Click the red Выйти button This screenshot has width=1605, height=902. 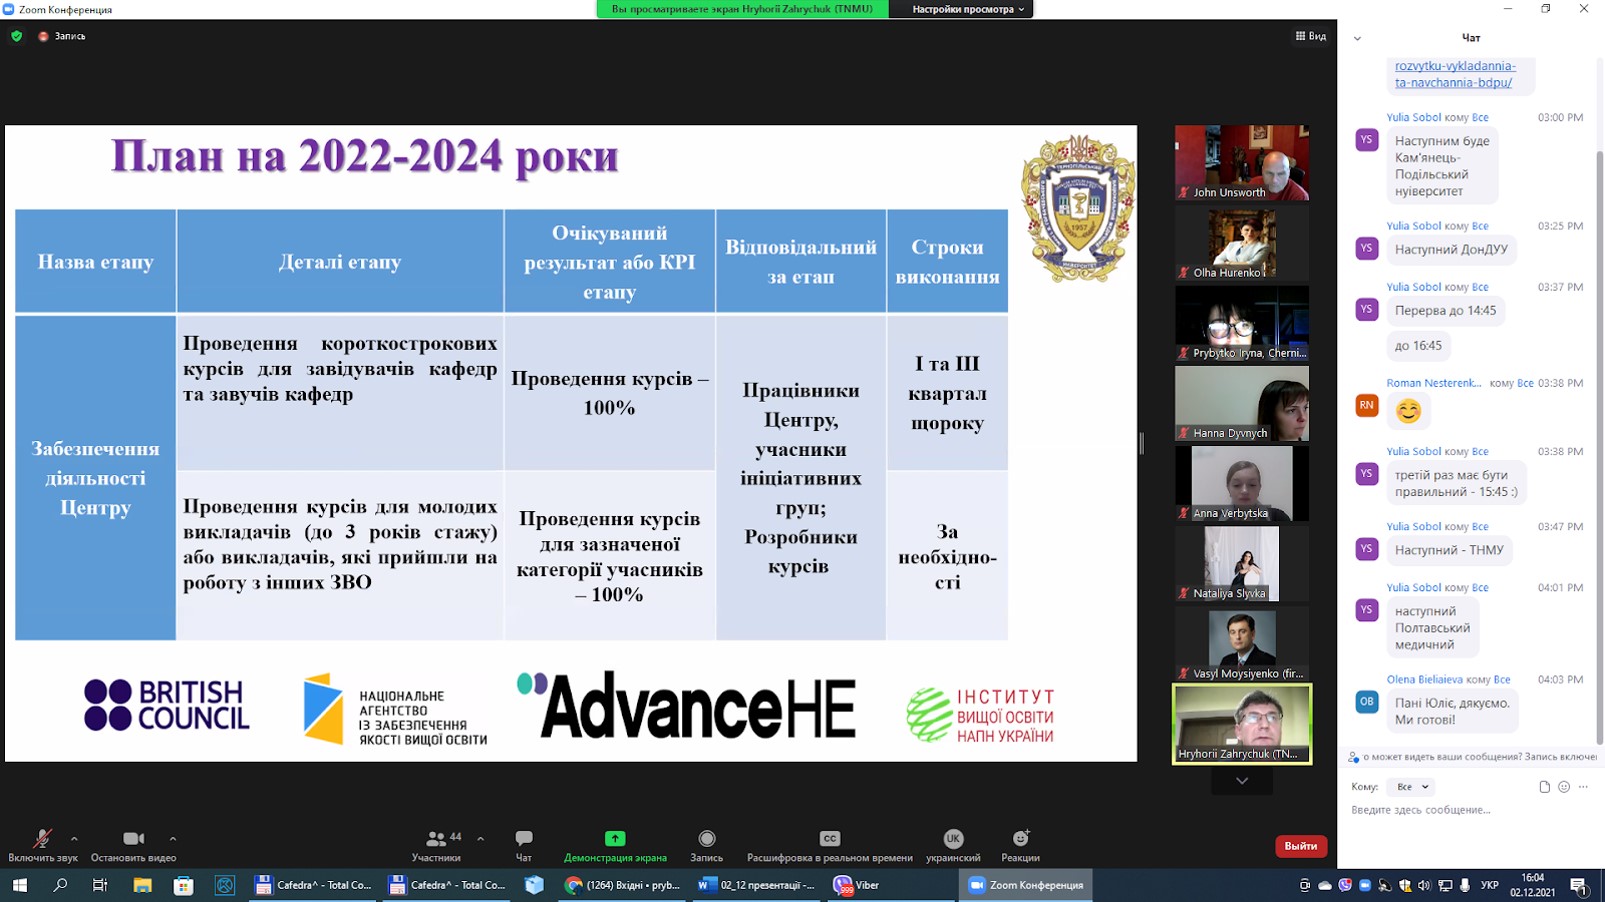click(1300, 846)
